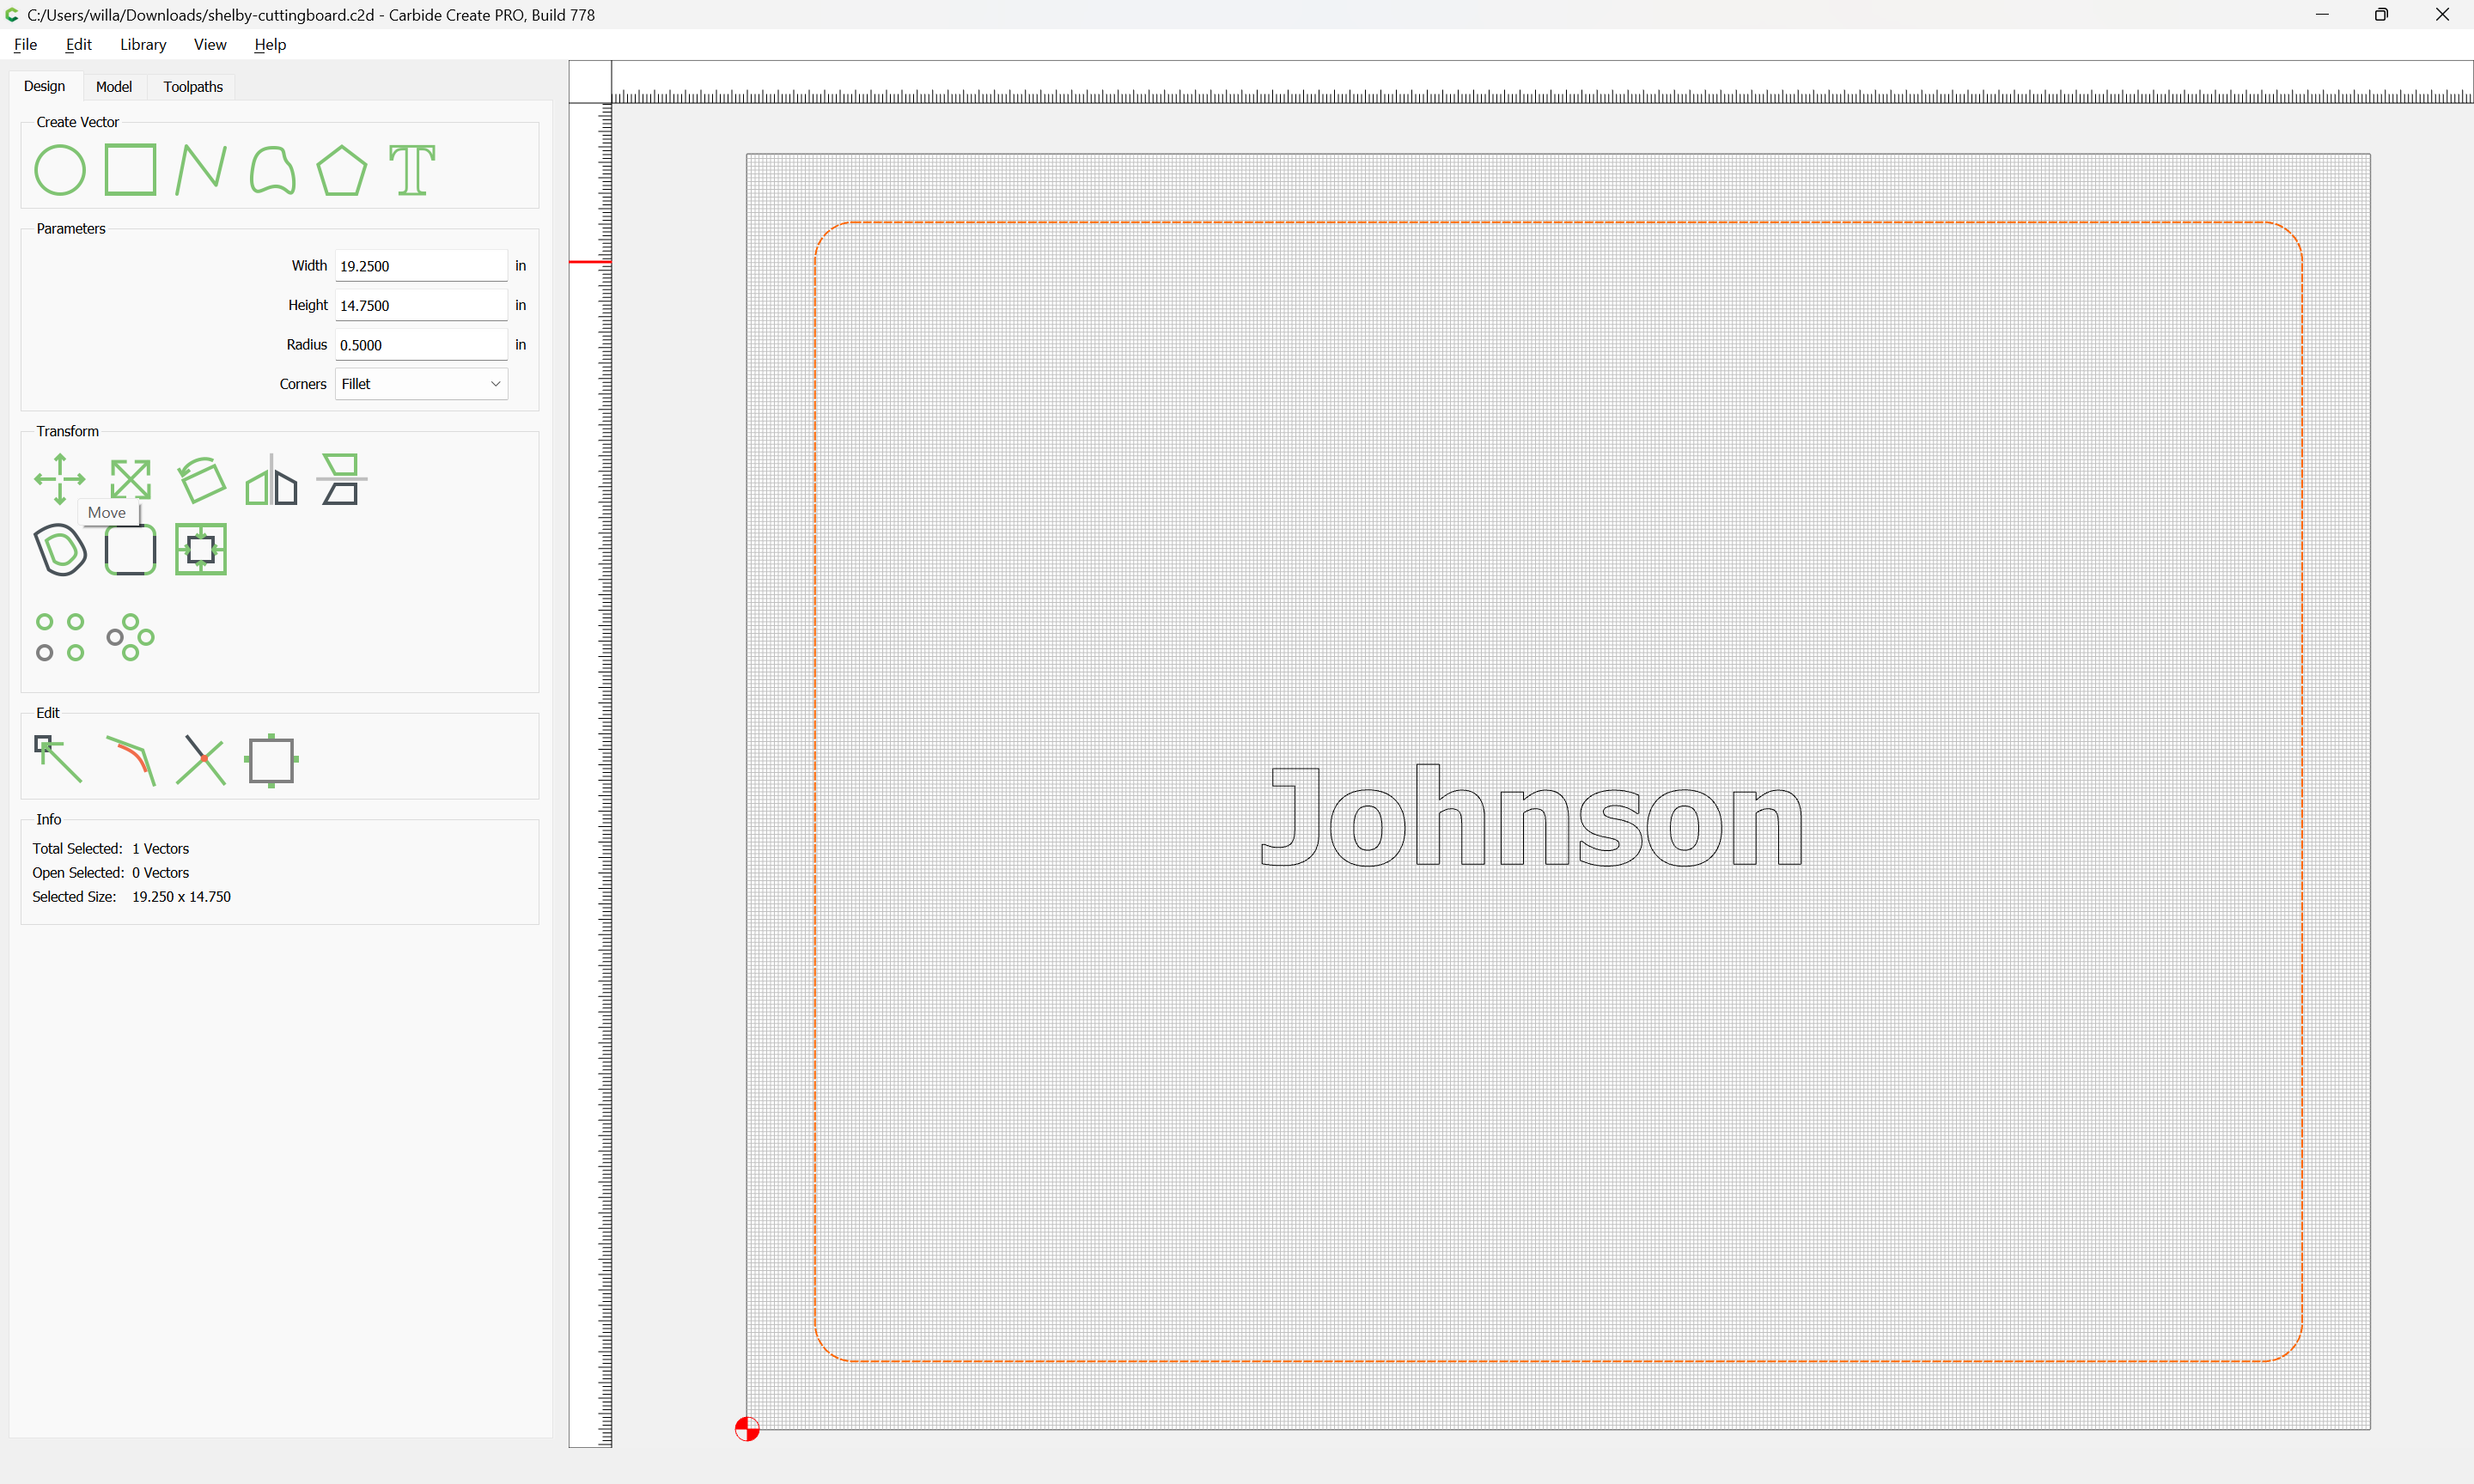Click the 'Open Selected: 0 Vectors' text
The height and width of the screenshot is (1484, 2474).
click(110, 873)
